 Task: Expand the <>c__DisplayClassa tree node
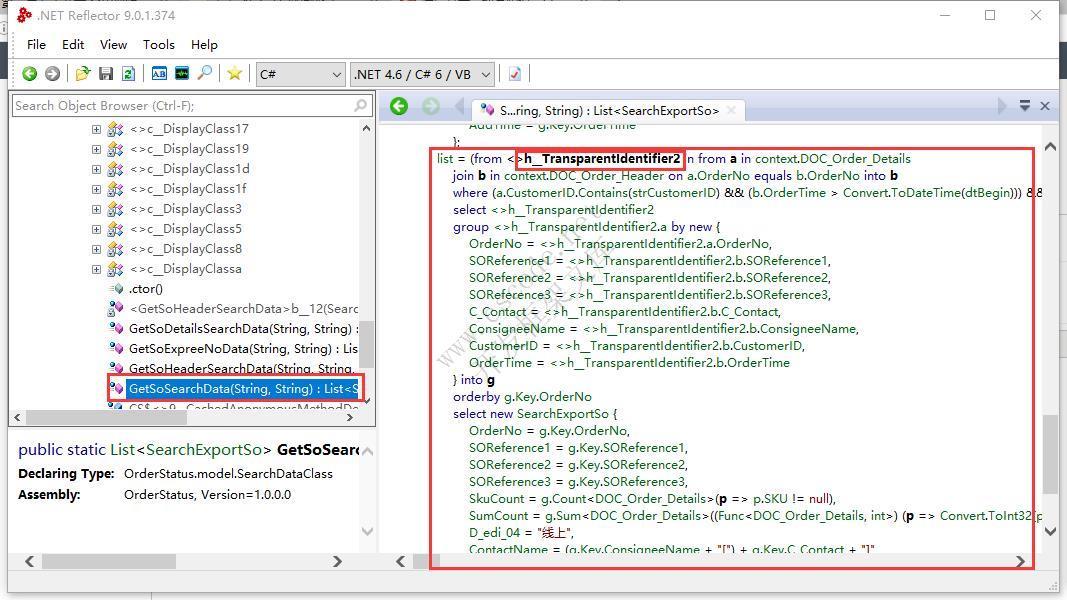[96, 269]
